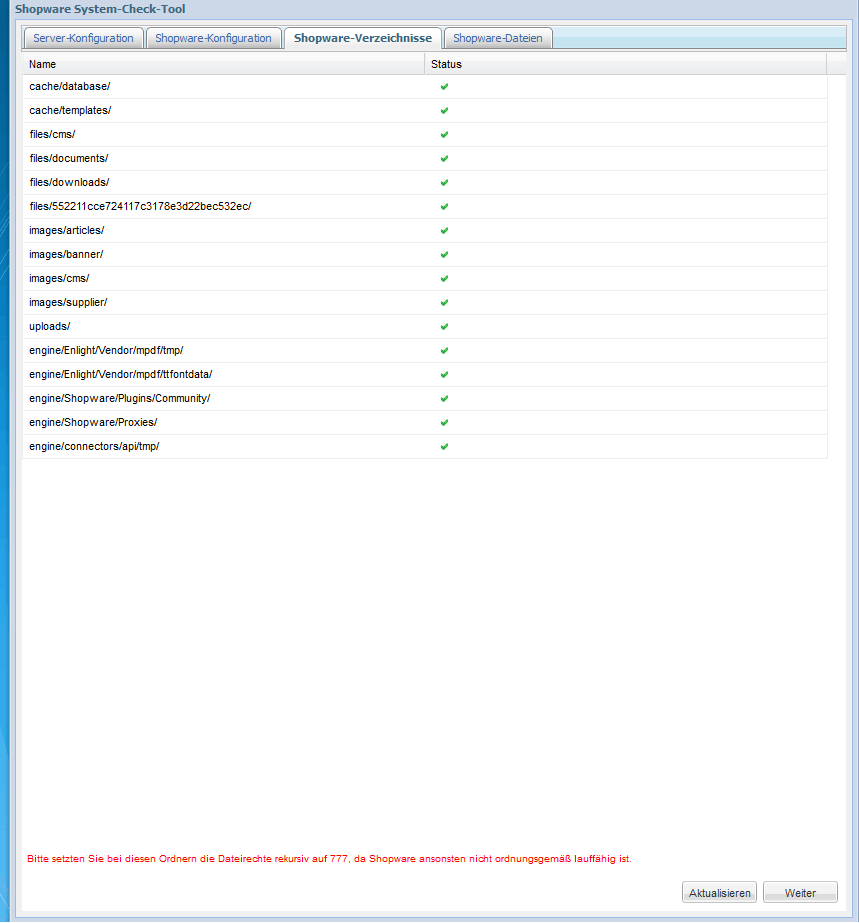Click the checkmark for engine/Enlight/Vendor/mpdf/ttfontdata/

pyautogui.click(x=445, y=375)
